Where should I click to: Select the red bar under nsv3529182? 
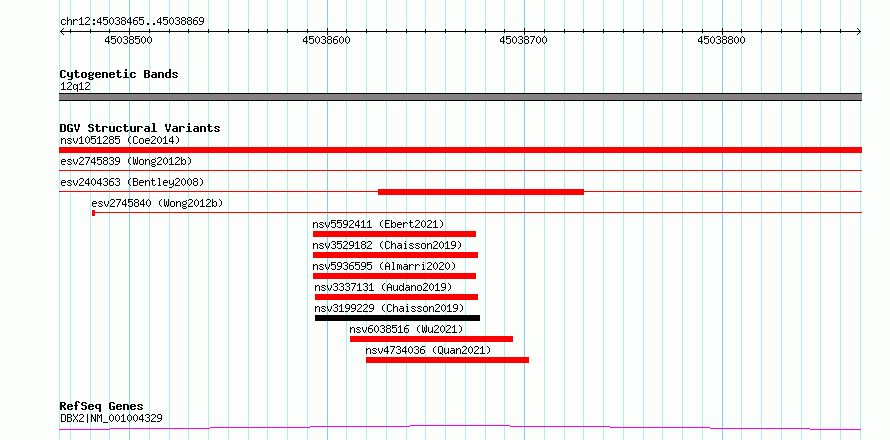(396, 255)
